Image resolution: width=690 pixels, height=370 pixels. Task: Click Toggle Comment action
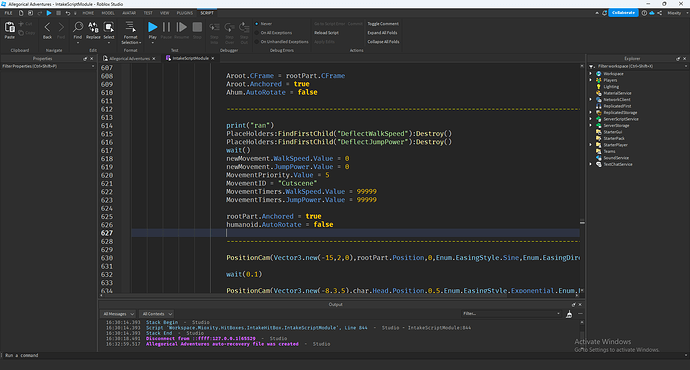(383, 24)
